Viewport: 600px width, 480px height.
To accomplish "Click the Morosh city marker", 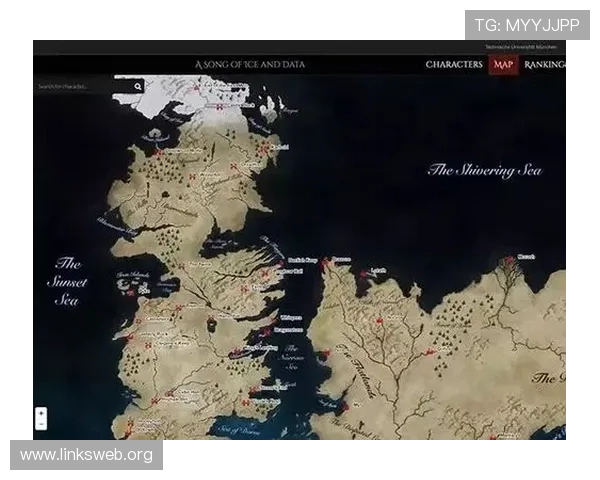I will pos(508,260).
